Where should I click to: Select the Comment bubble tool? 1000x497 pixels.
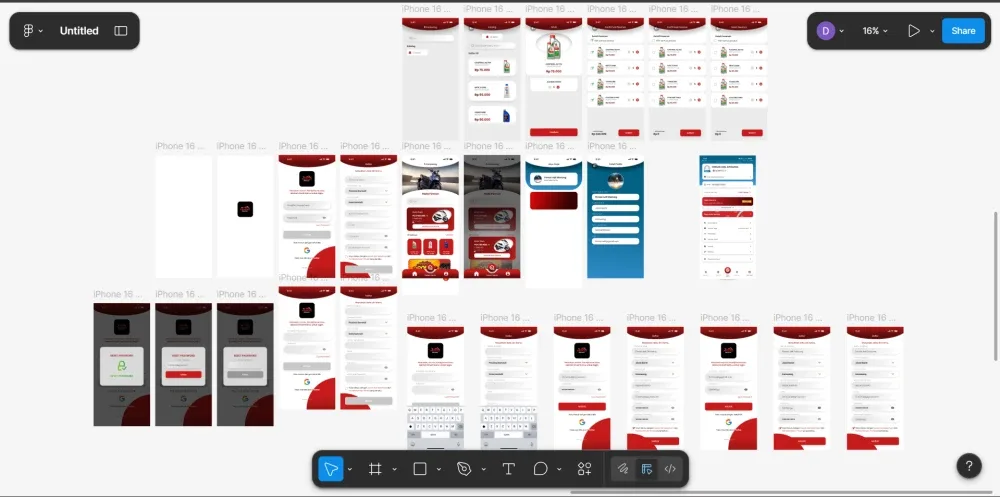pyautogui.click(x=540, y=469)
